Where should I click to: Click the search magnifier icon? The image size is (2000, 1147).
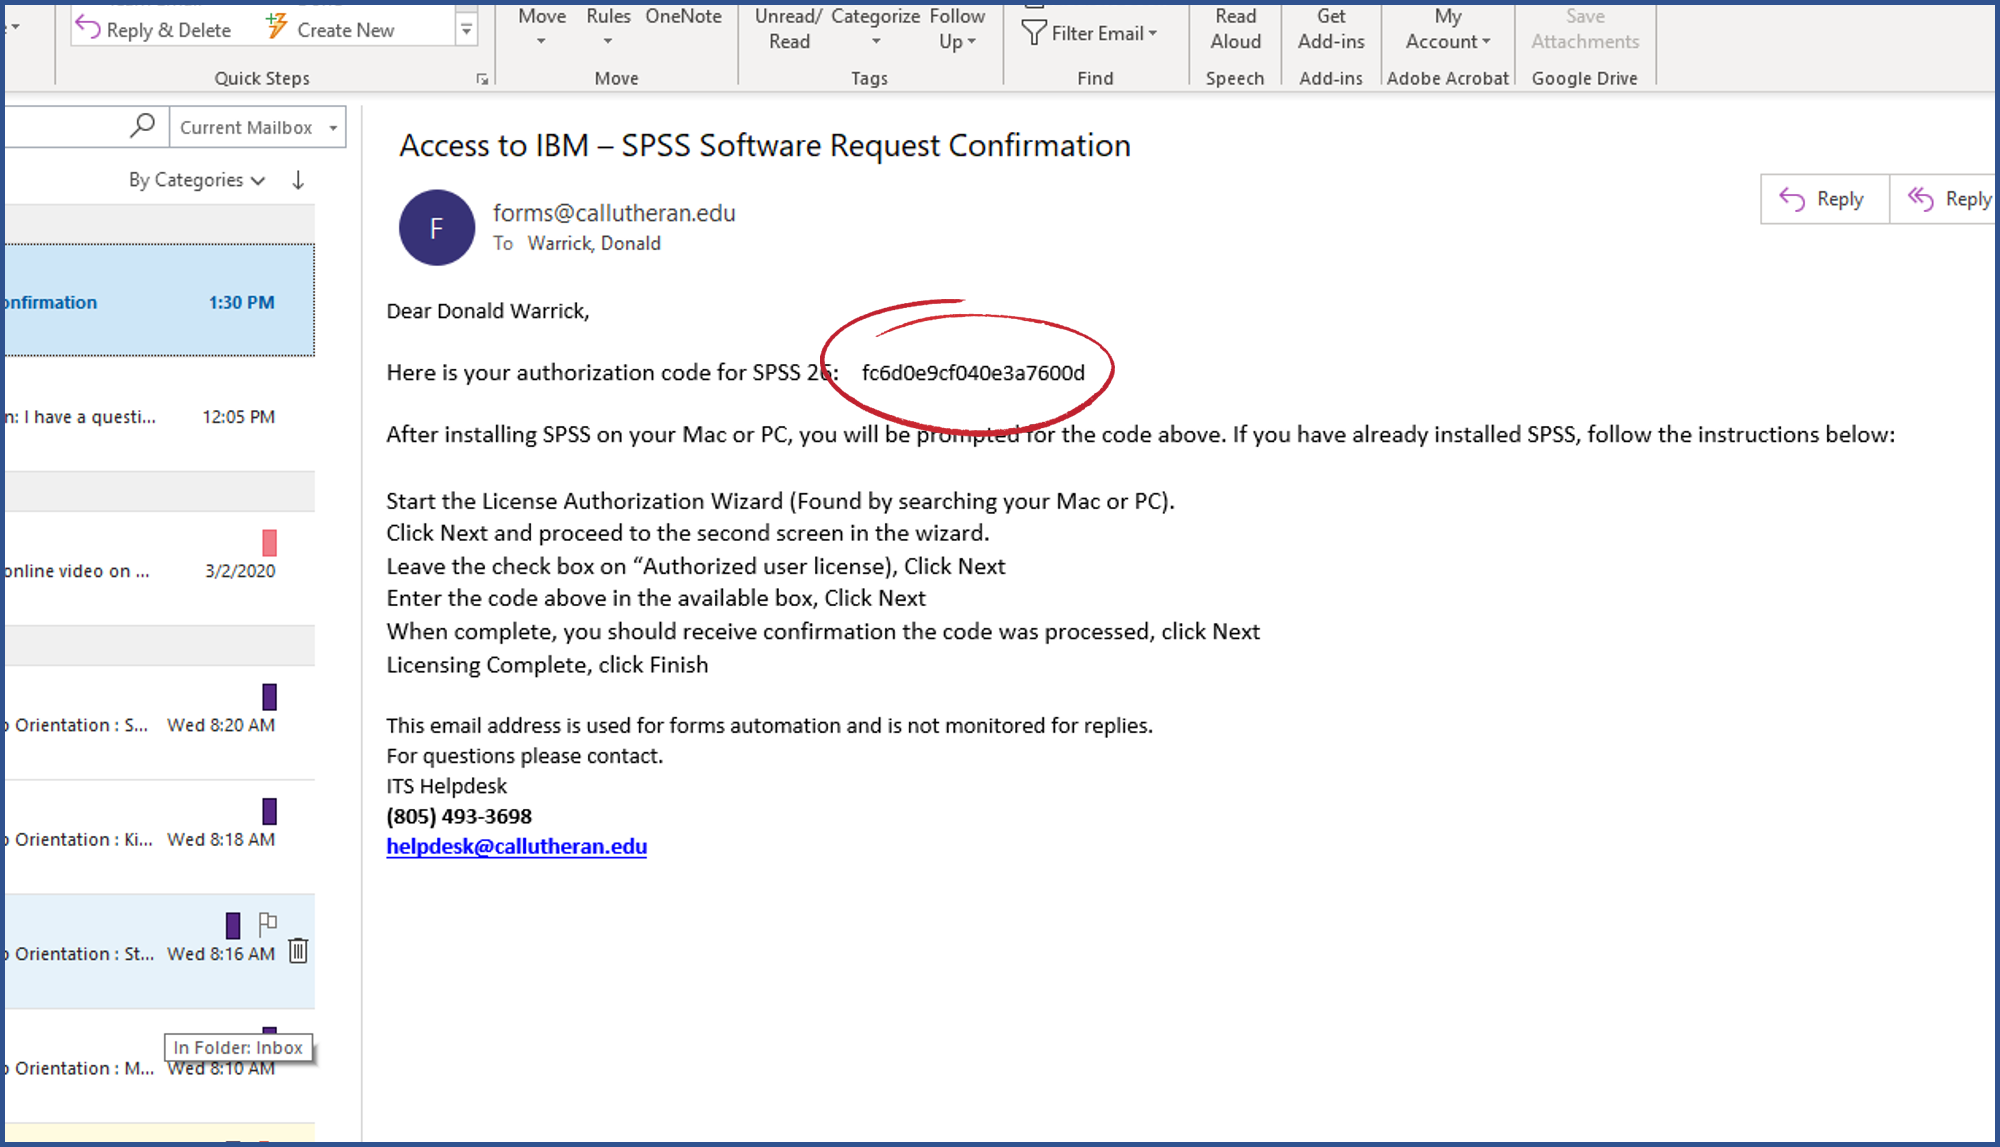coord(142,126)
